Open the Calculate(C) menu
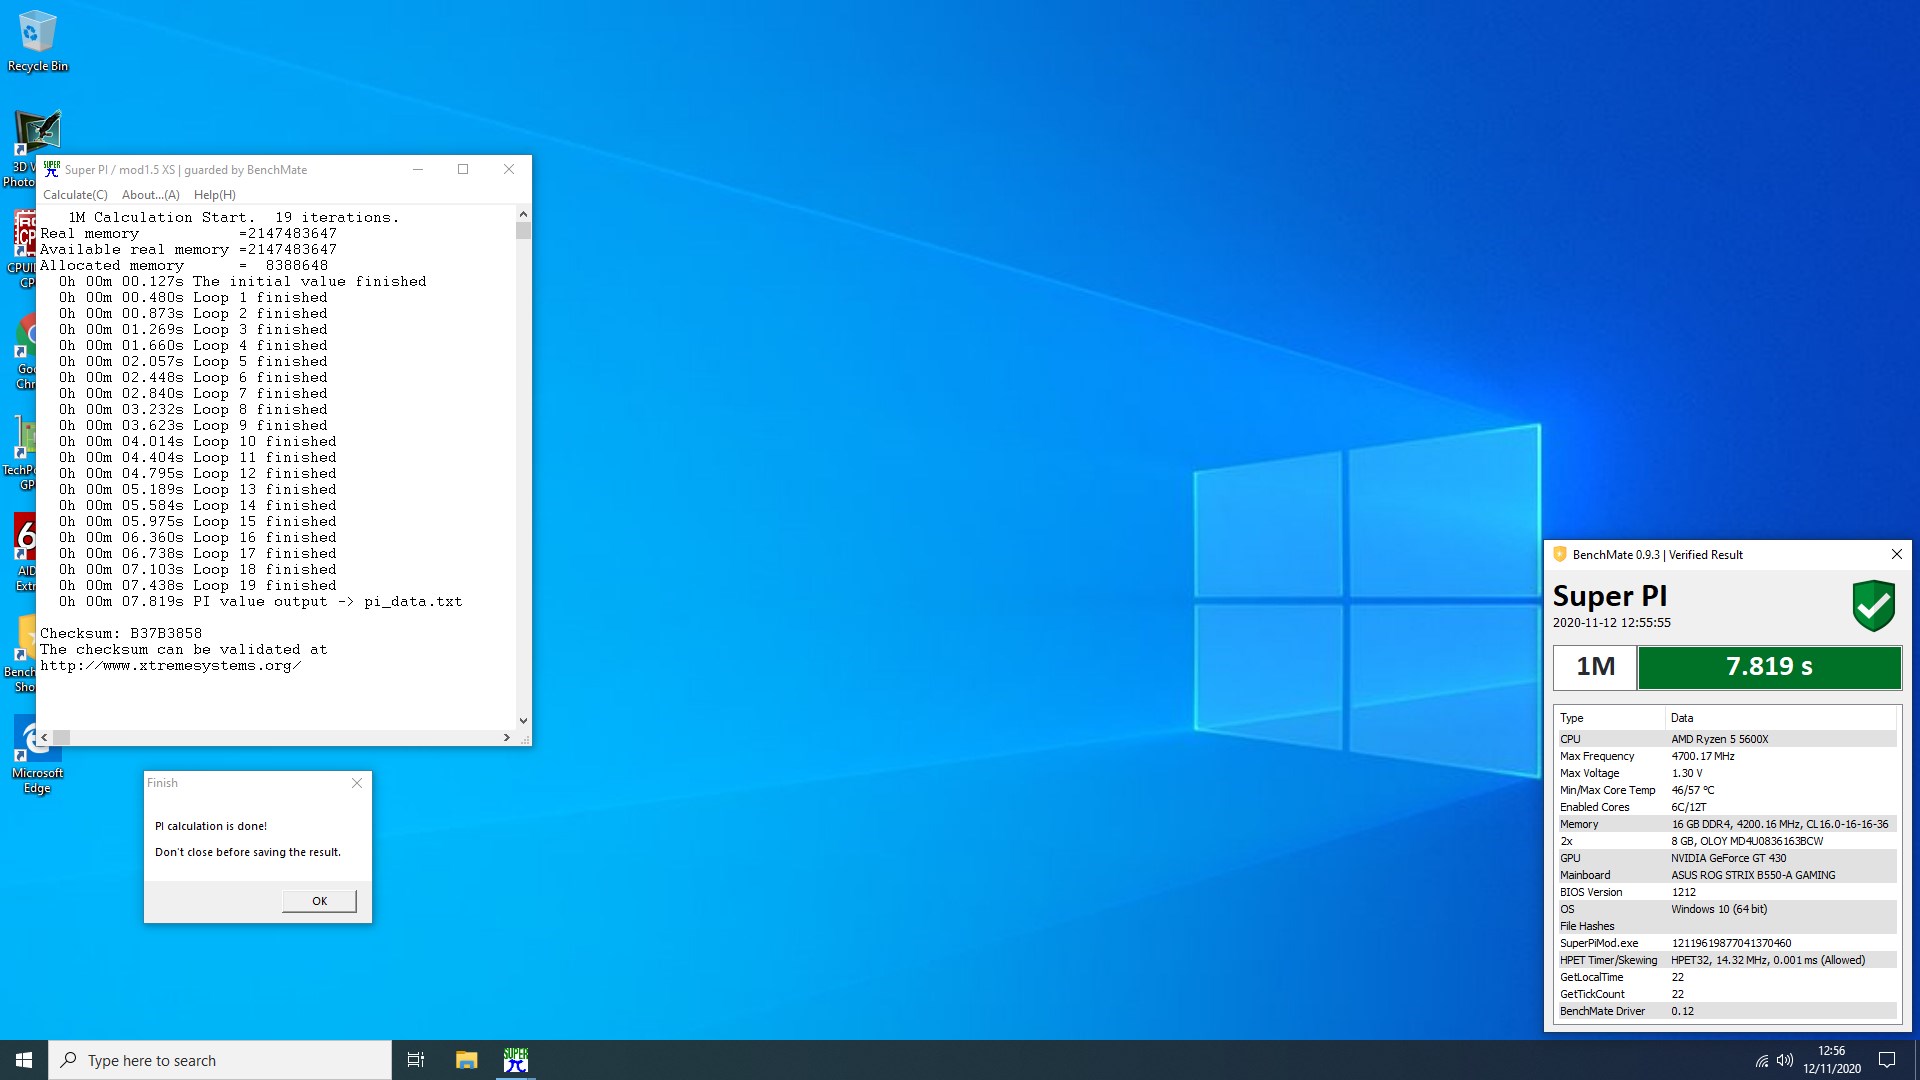The height and width of the screenshot is (1080, 1920). (x=75, y=195)
